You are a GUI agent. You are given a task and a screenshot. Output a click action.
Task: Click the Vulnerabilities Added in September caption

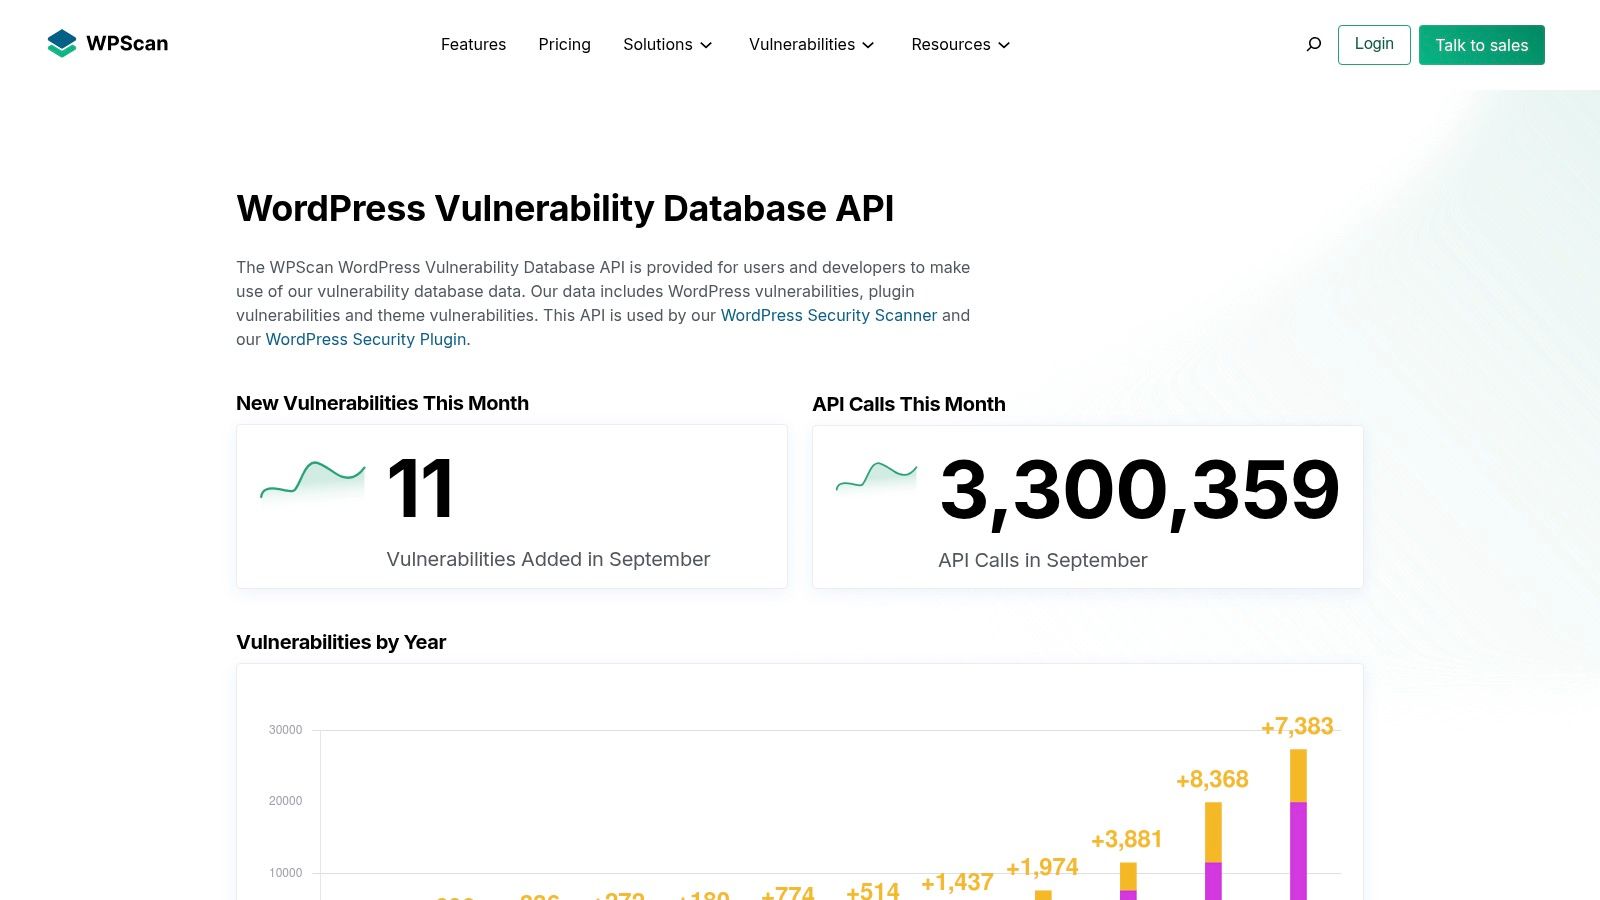[548, 559]
